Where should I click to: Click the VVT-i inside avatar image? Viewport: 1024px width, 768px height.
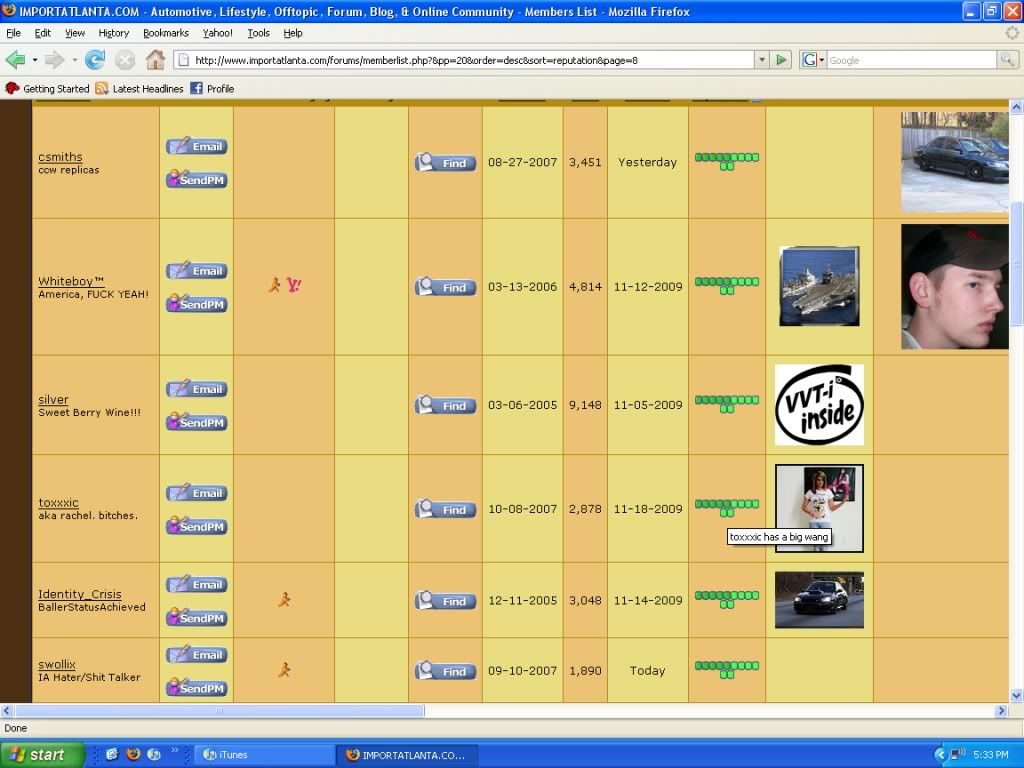819,405
